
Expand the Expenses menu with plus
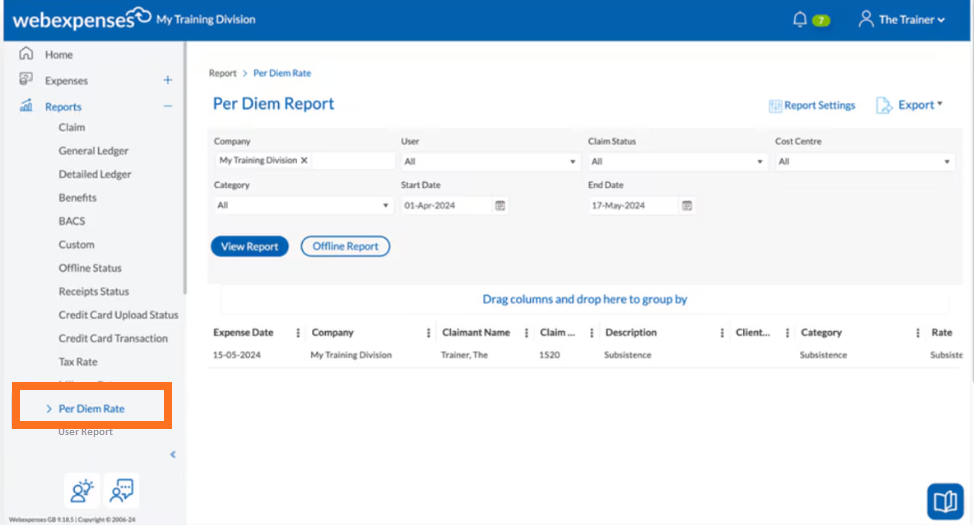click(x=168, y=80)
